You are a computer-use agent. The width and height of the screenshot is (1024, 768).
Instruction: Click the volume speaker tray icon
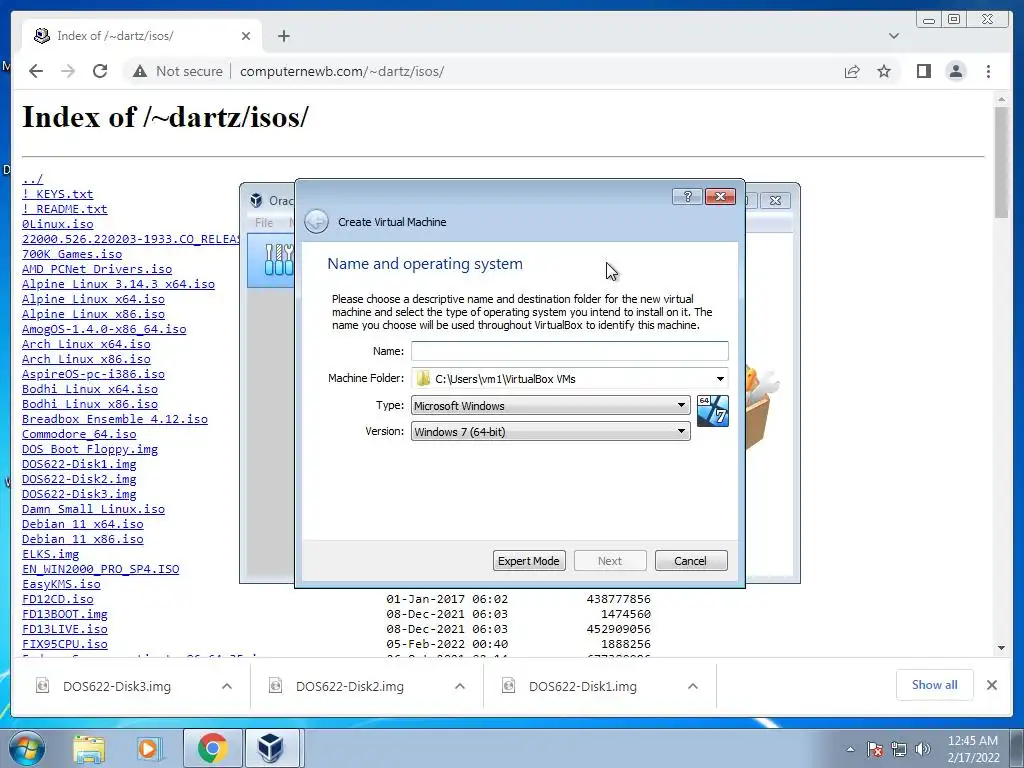click(922, 749)
